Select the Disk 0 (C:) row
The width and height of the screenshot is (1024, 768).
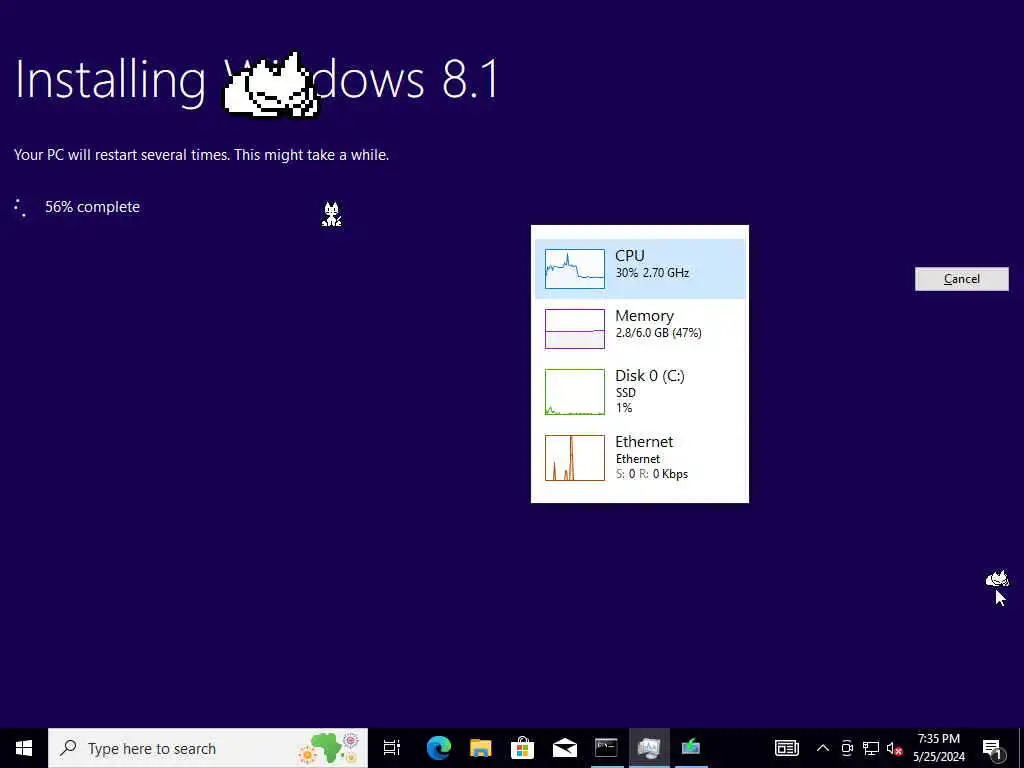640,392
